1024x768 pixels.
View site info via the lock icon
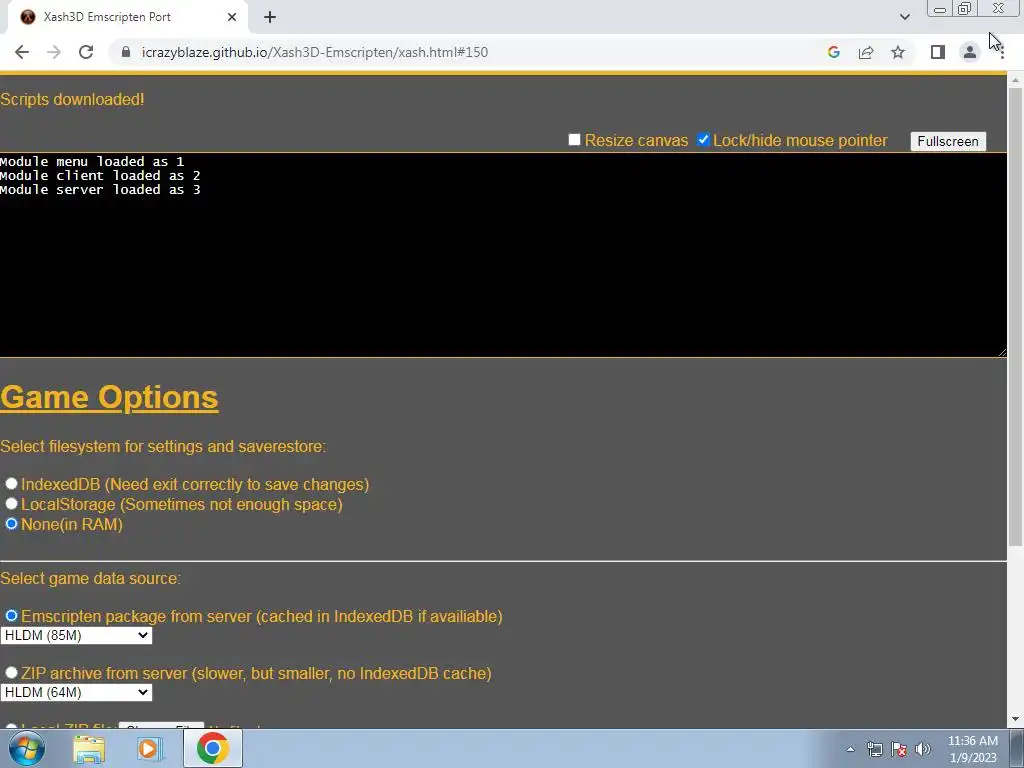126,52
